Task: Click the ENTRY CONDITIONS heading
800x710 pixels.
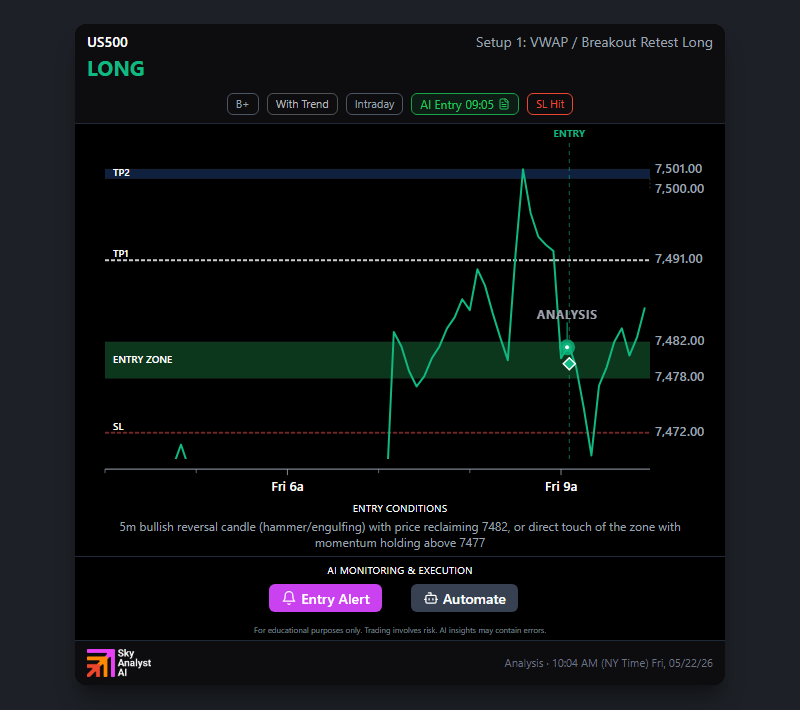Action: (400, 509)
